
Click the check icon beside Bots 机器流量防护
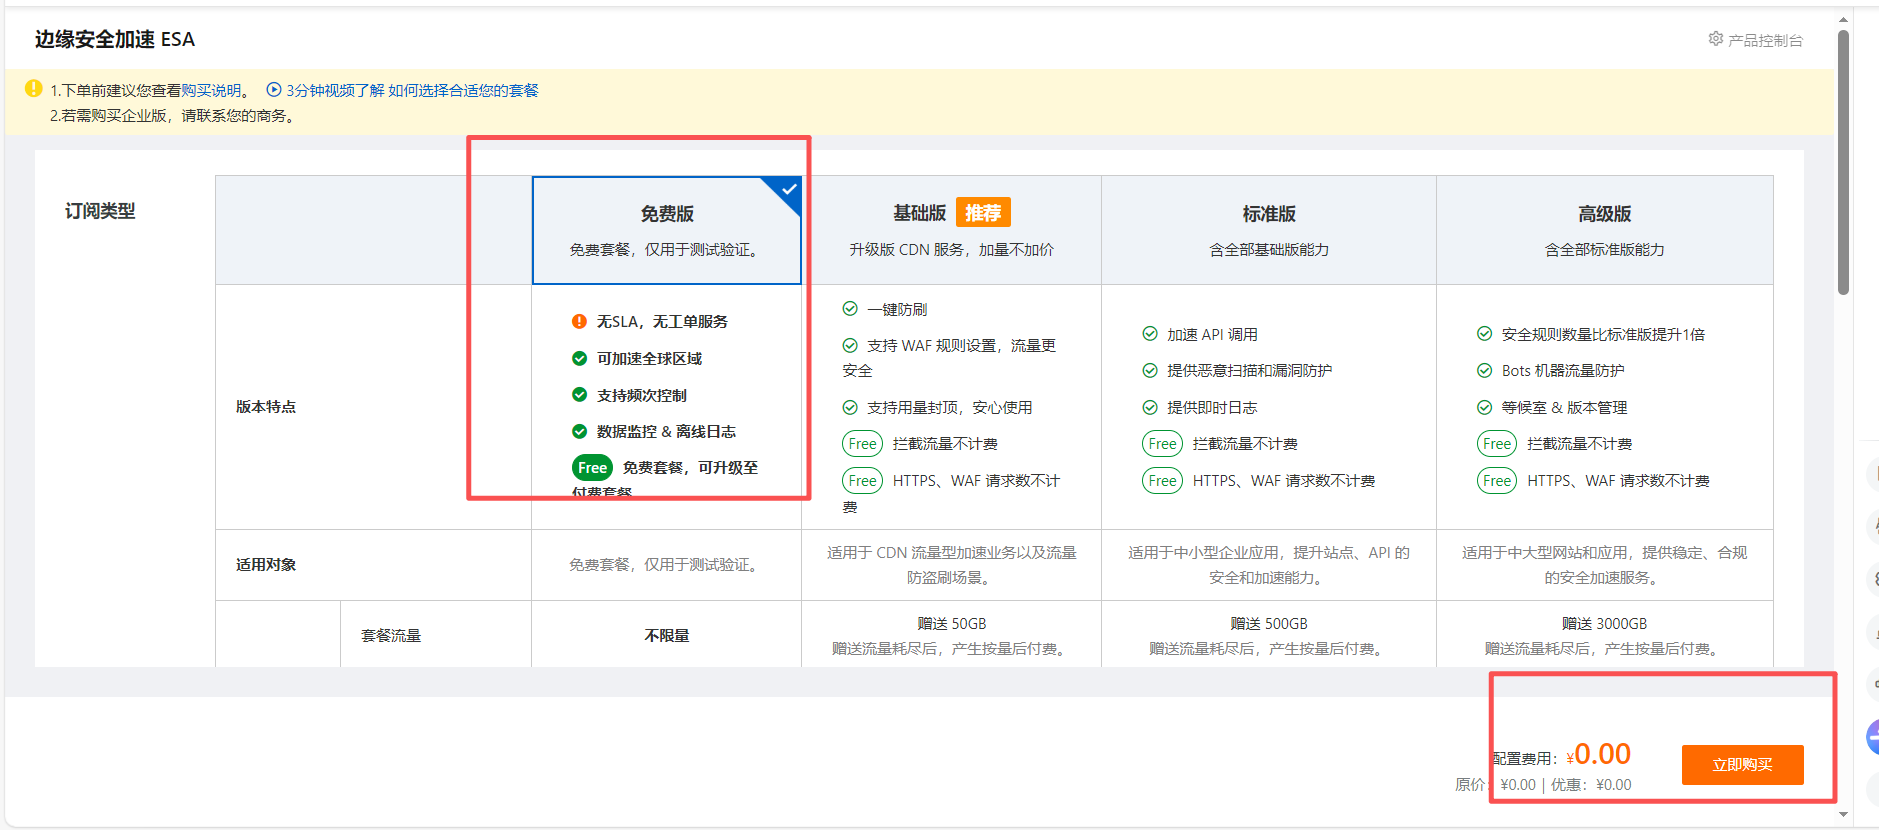1485,370
